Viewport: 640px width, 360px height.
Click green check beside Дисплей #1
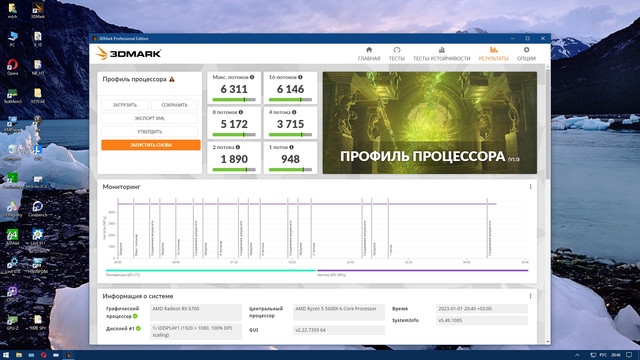coord(138,328)
